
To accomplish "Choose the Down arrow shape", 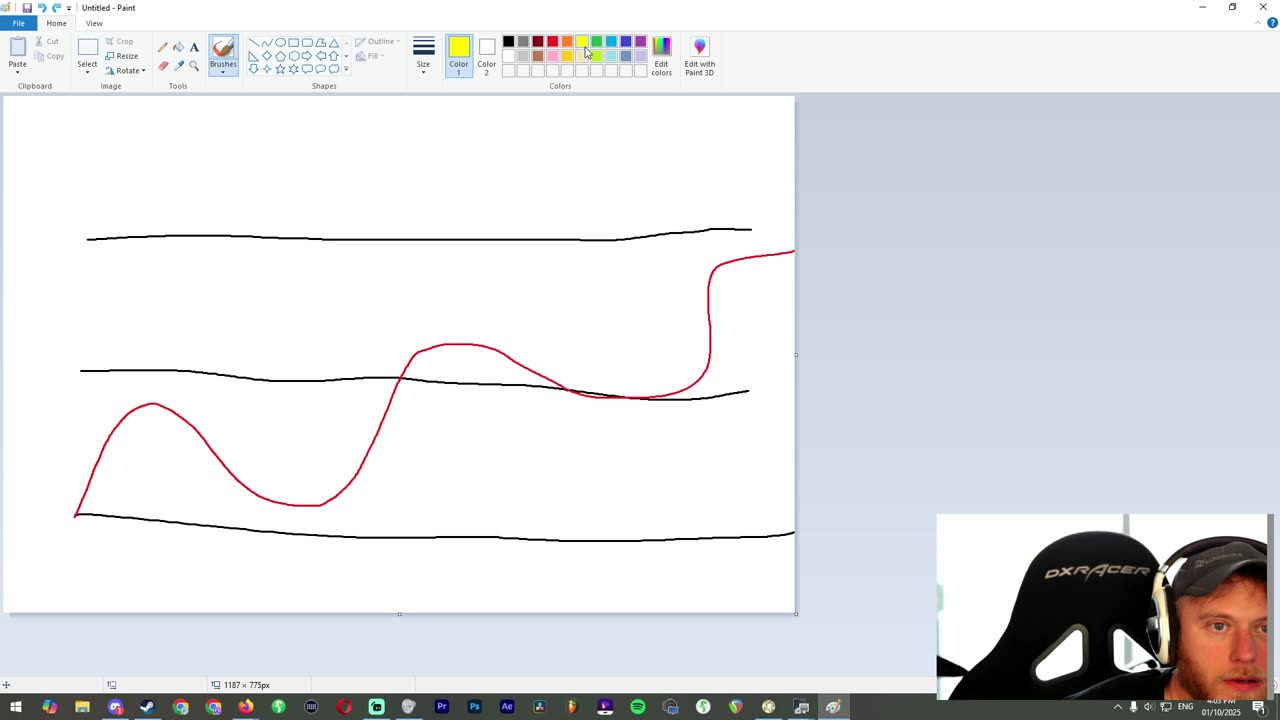I will point(254,69).
